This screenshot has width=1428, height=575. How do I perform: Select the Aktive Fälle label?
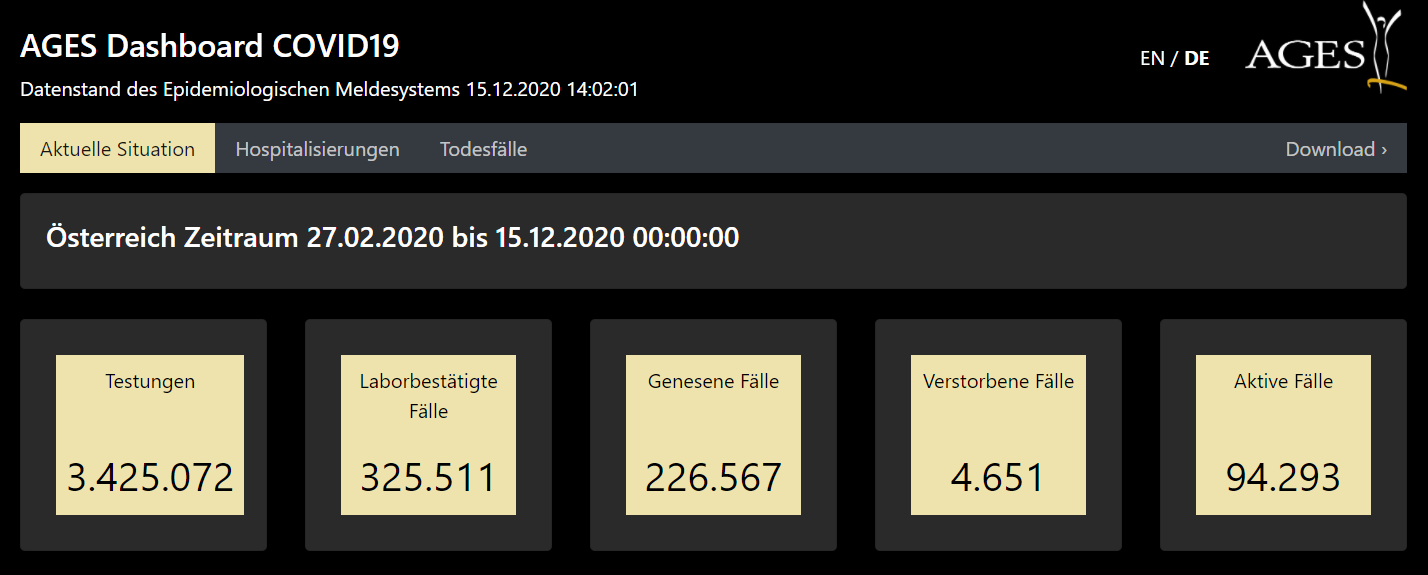coord(1283,381)
